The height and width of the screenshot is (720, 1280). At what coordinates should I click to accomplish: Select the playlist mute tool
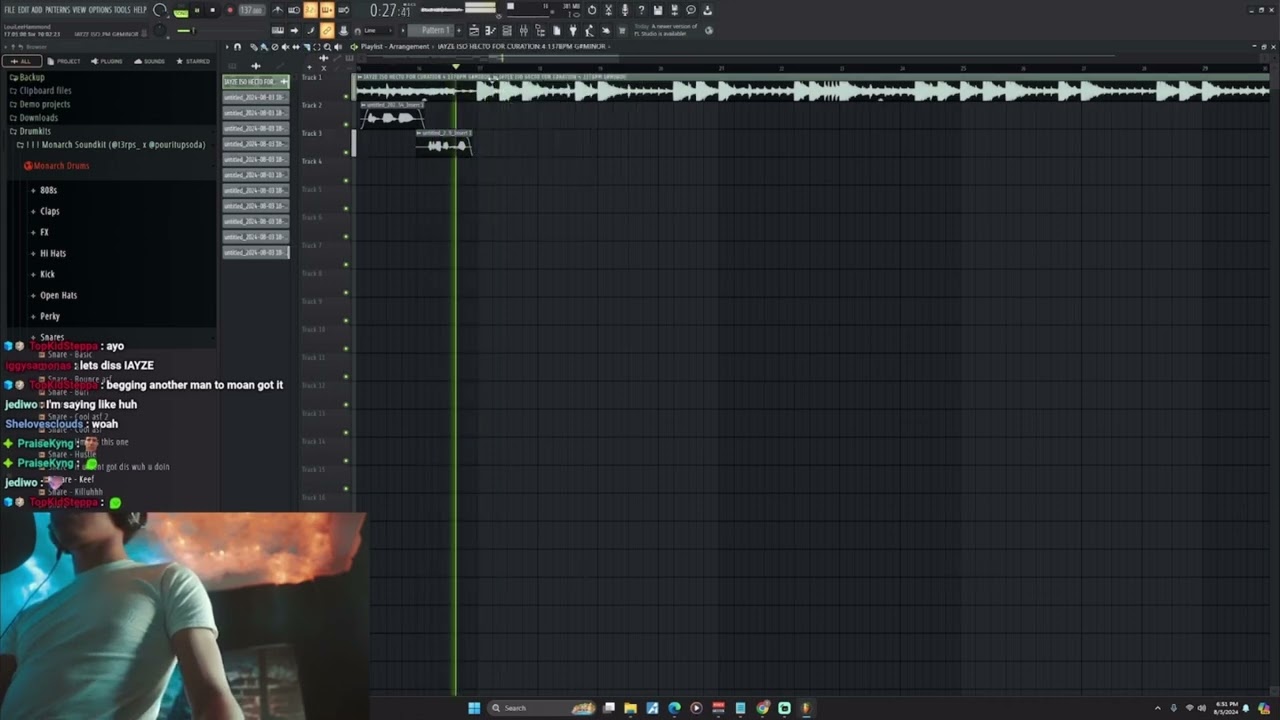pyautogui.click(x=285, y=47)
